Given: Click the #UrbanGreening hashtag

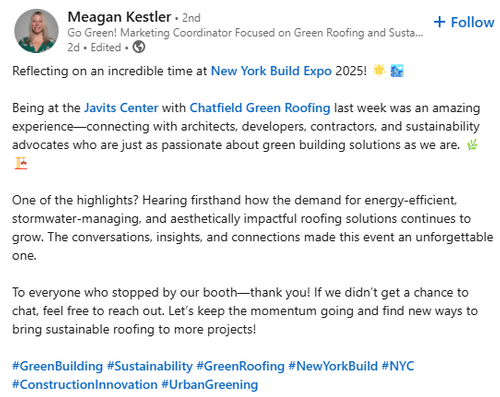Looking at the screenshot, I should click(210, 385).
